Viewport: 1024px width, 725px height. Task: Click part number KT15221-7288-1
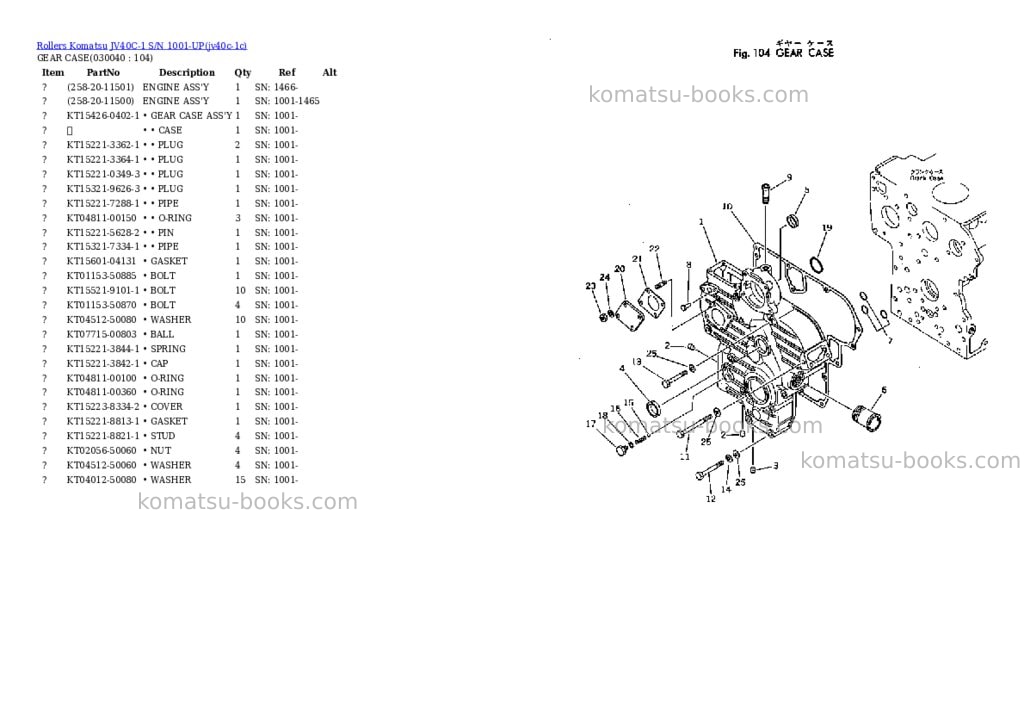pyautogui.click(x=103, y=204)
